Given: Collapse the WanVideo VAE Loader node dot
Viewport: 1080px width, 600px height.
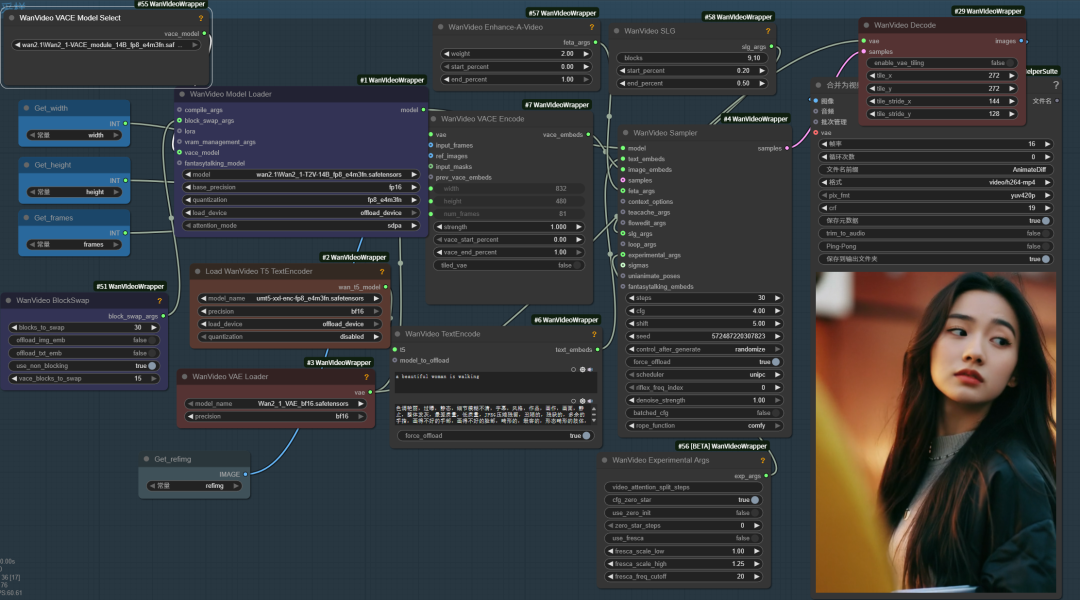Looking at the screenshot, I should point(185,377).
